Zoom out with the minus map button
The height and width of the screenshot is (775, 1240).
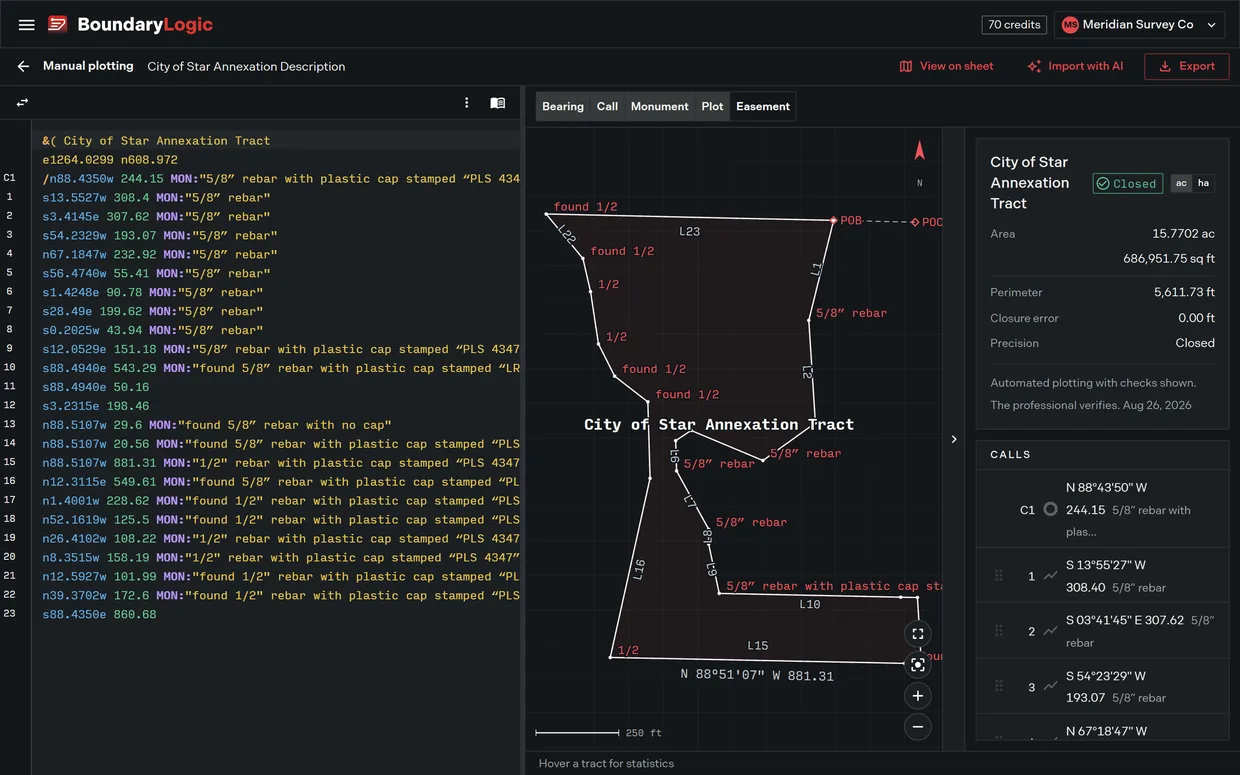[918, 727]
